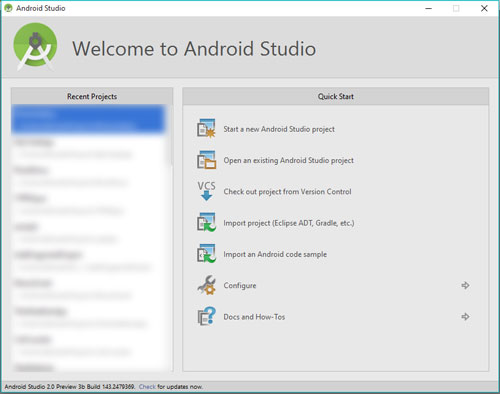The image size is (500, 394).
Task: Click the small Android Studio title bar icon
Action: (8, 8)
